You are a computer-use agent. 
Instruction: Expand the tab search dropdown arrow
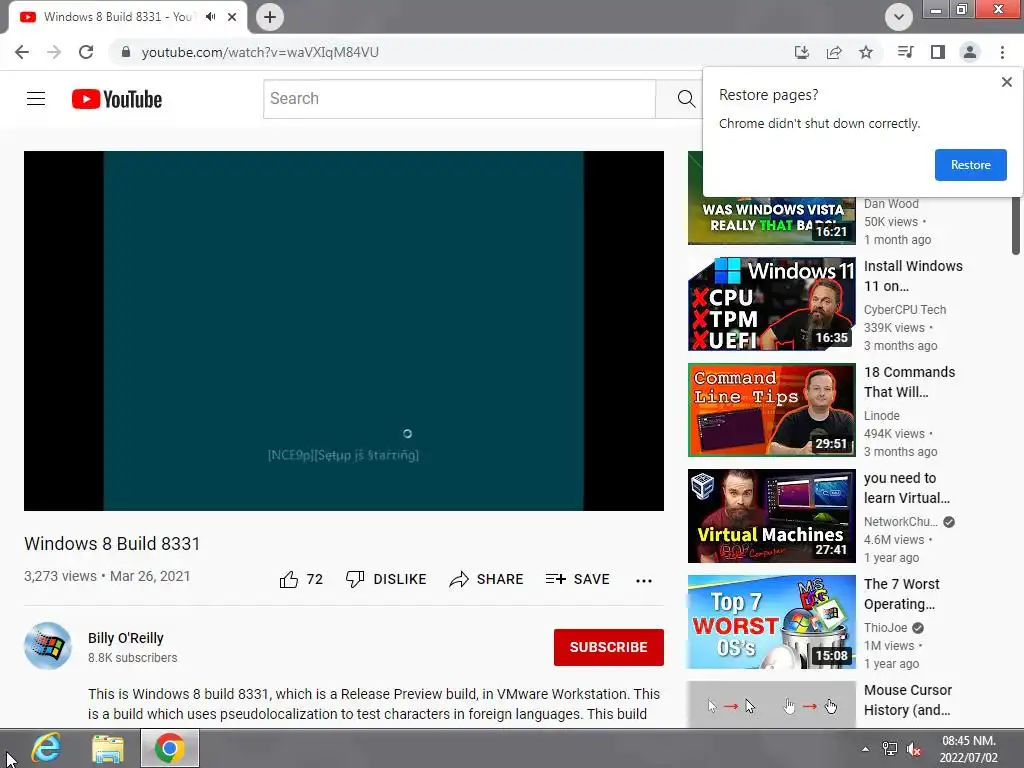click(899, 17)
